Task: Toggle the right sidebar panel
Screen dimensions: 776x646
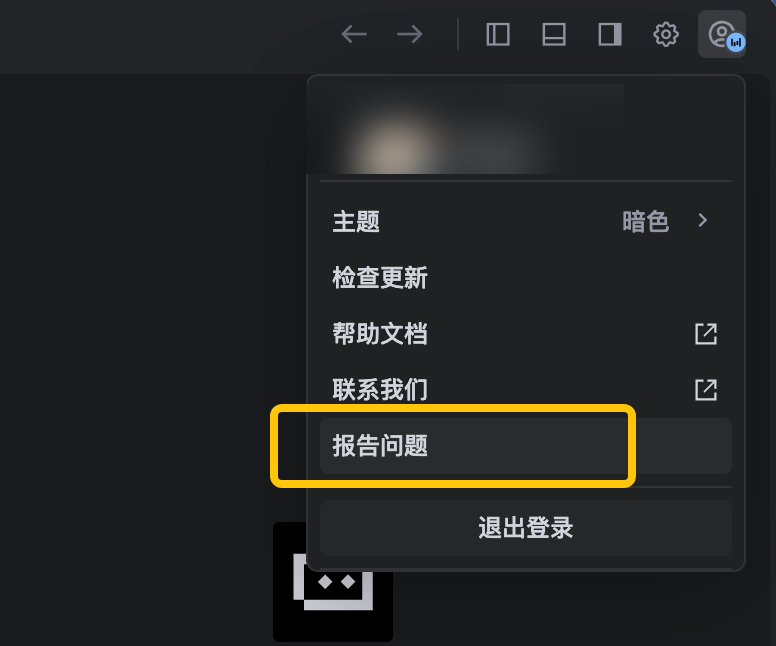Action: [610, 35]
